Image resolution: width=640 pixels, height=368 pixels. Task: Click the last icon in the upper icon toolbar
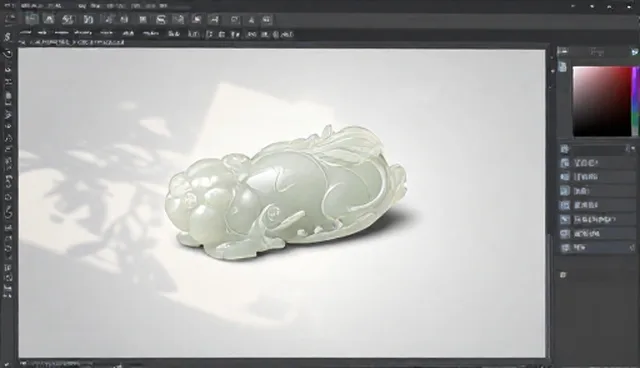tap(267, 20)
